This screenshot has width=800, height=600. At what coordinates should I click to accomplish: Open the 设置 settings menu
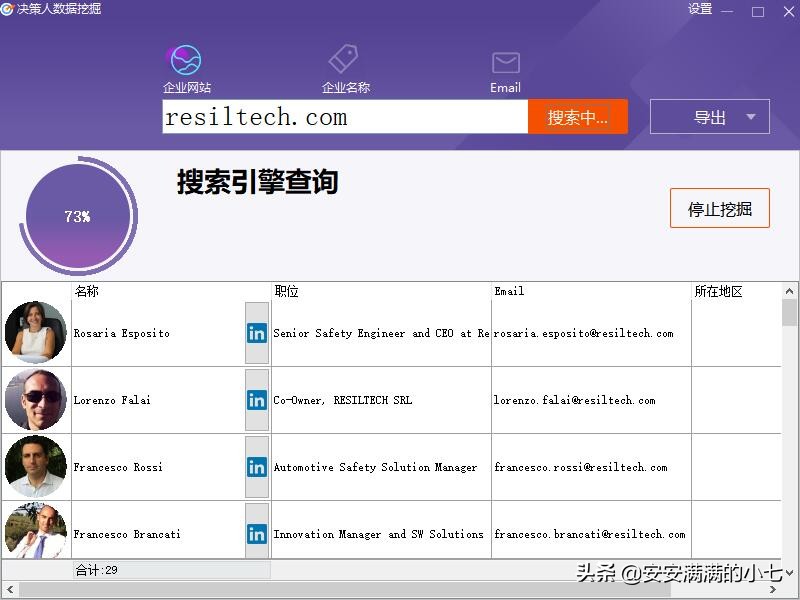tap(700, 10)
